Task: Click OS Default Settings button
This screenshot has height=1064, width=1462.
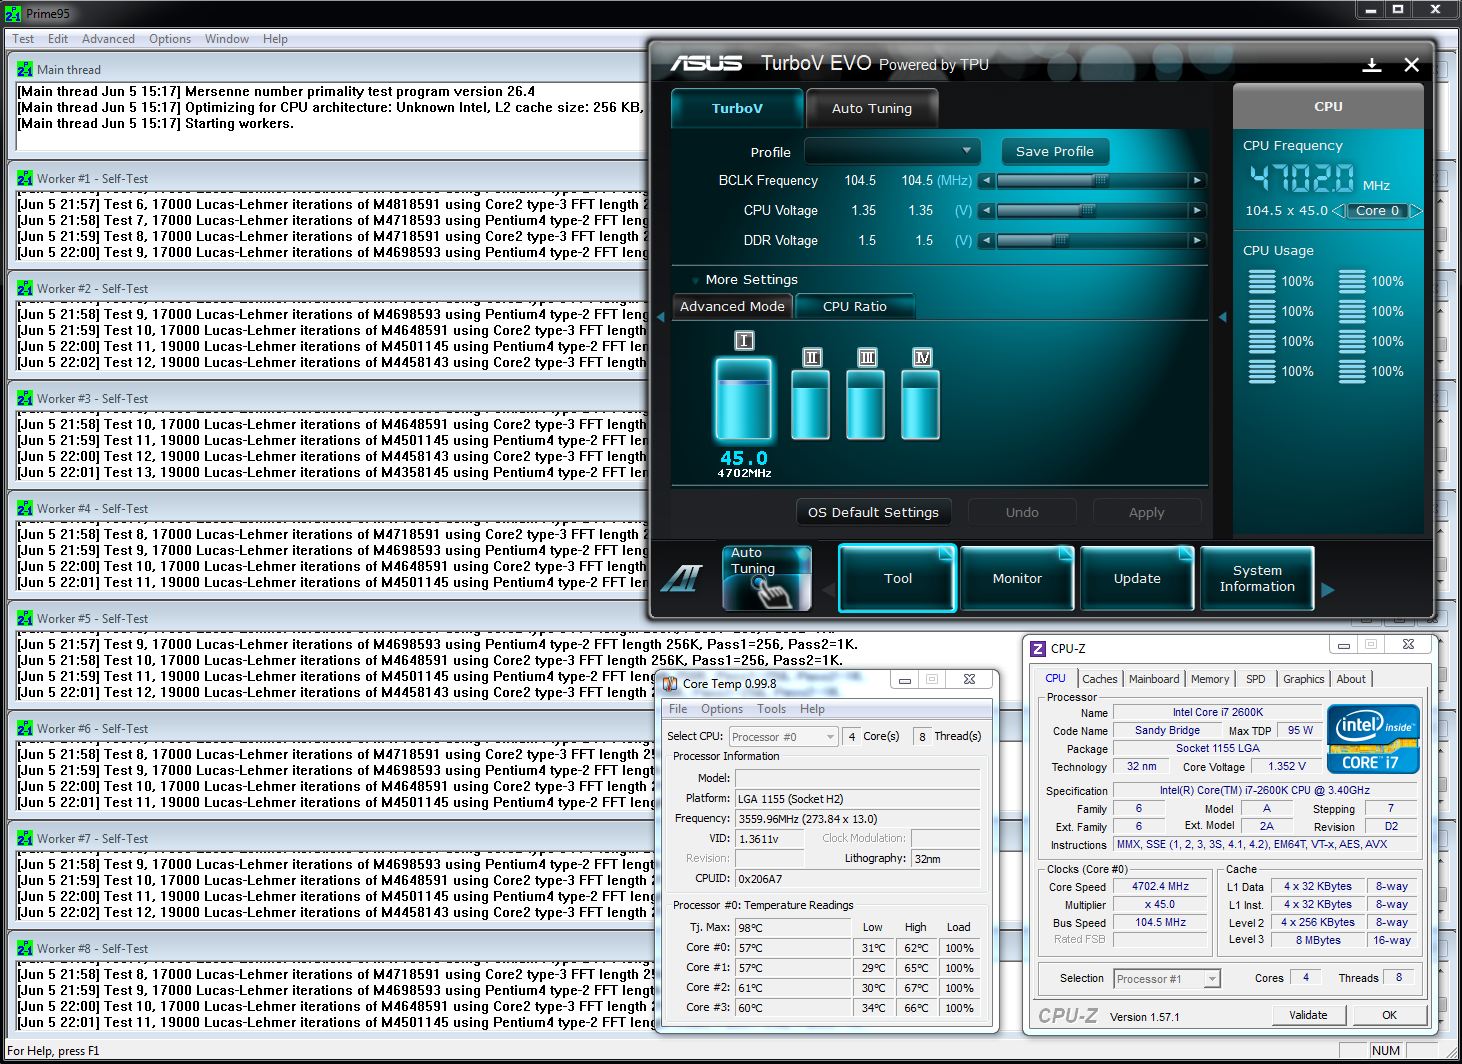Action: 873,513
